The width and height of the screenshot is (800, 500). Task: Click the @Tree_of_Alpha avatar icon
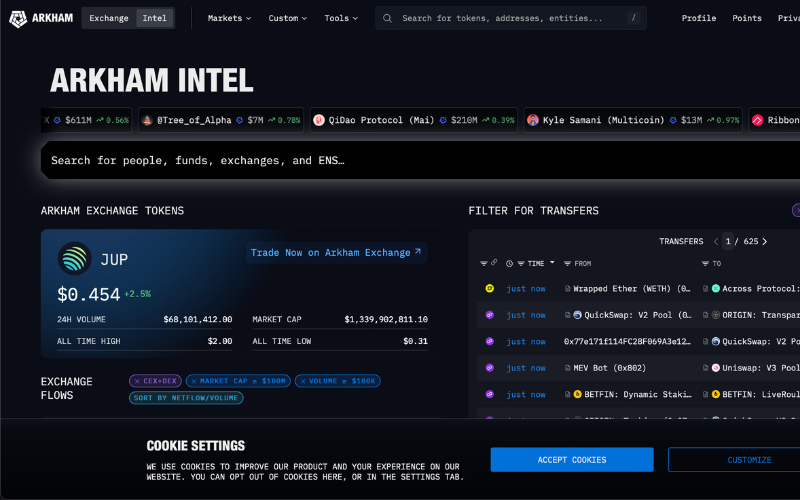click(147, 120)
